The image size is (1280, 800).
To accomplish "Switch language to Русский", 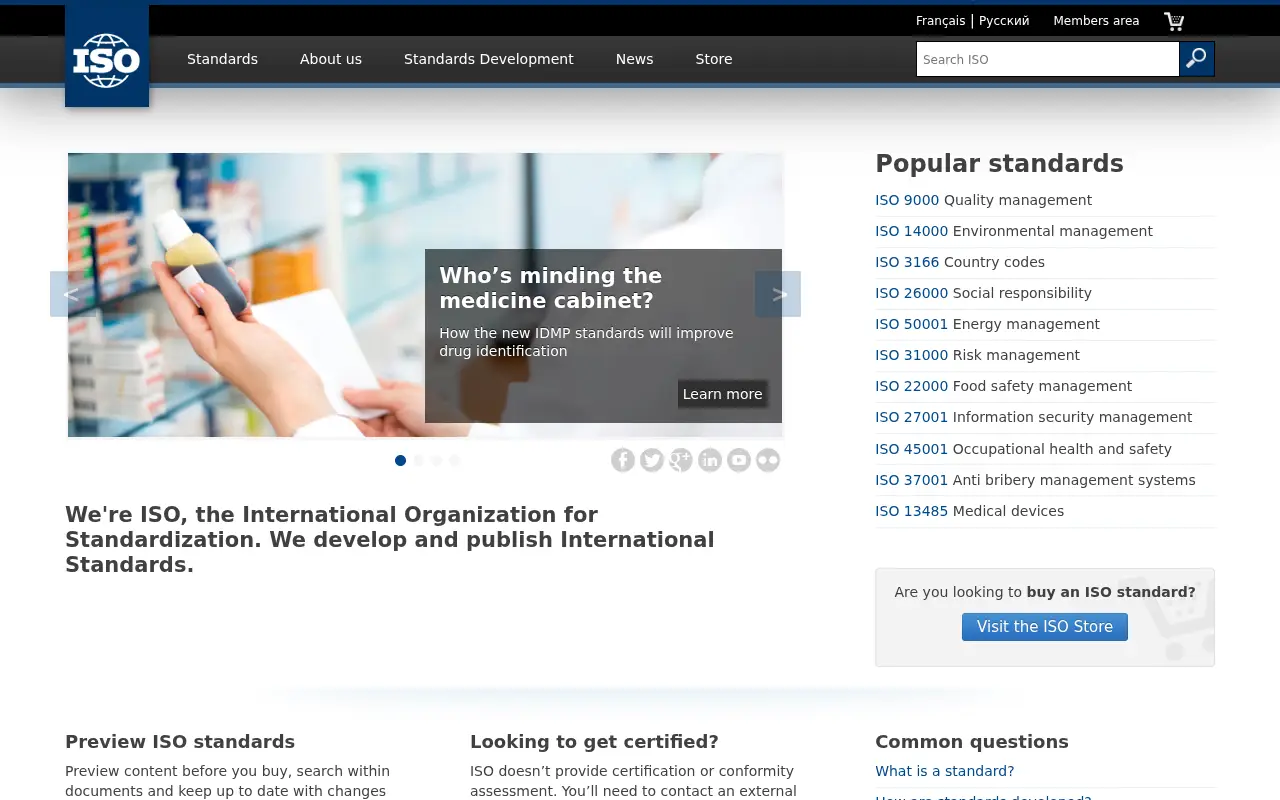I will click(1004, 20).
